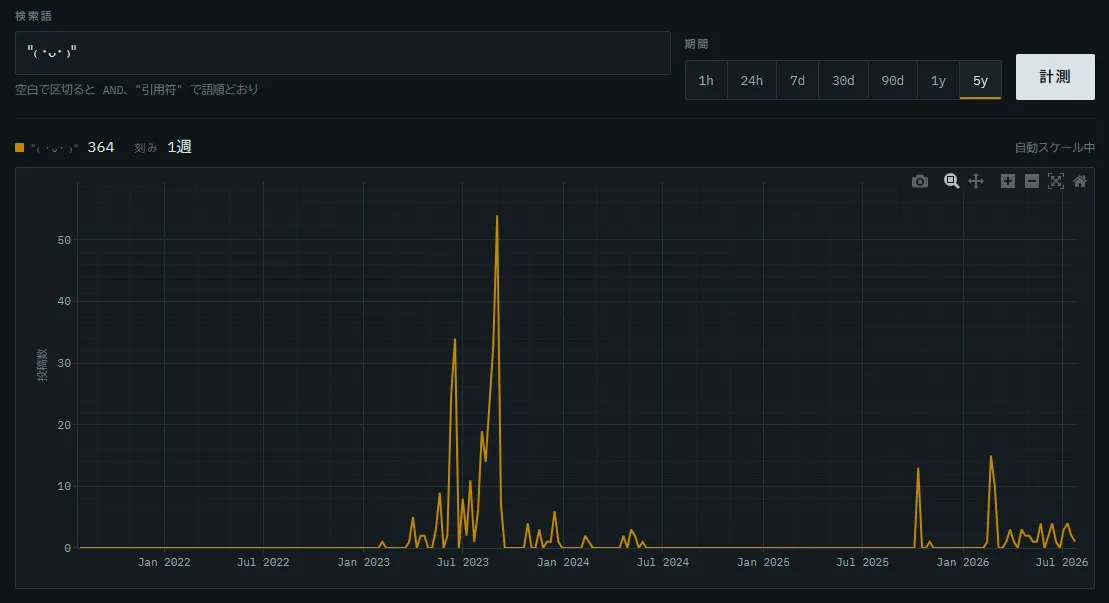Click the Jan 2023 axis label
1109x603 pixels.
coord(364,562)
